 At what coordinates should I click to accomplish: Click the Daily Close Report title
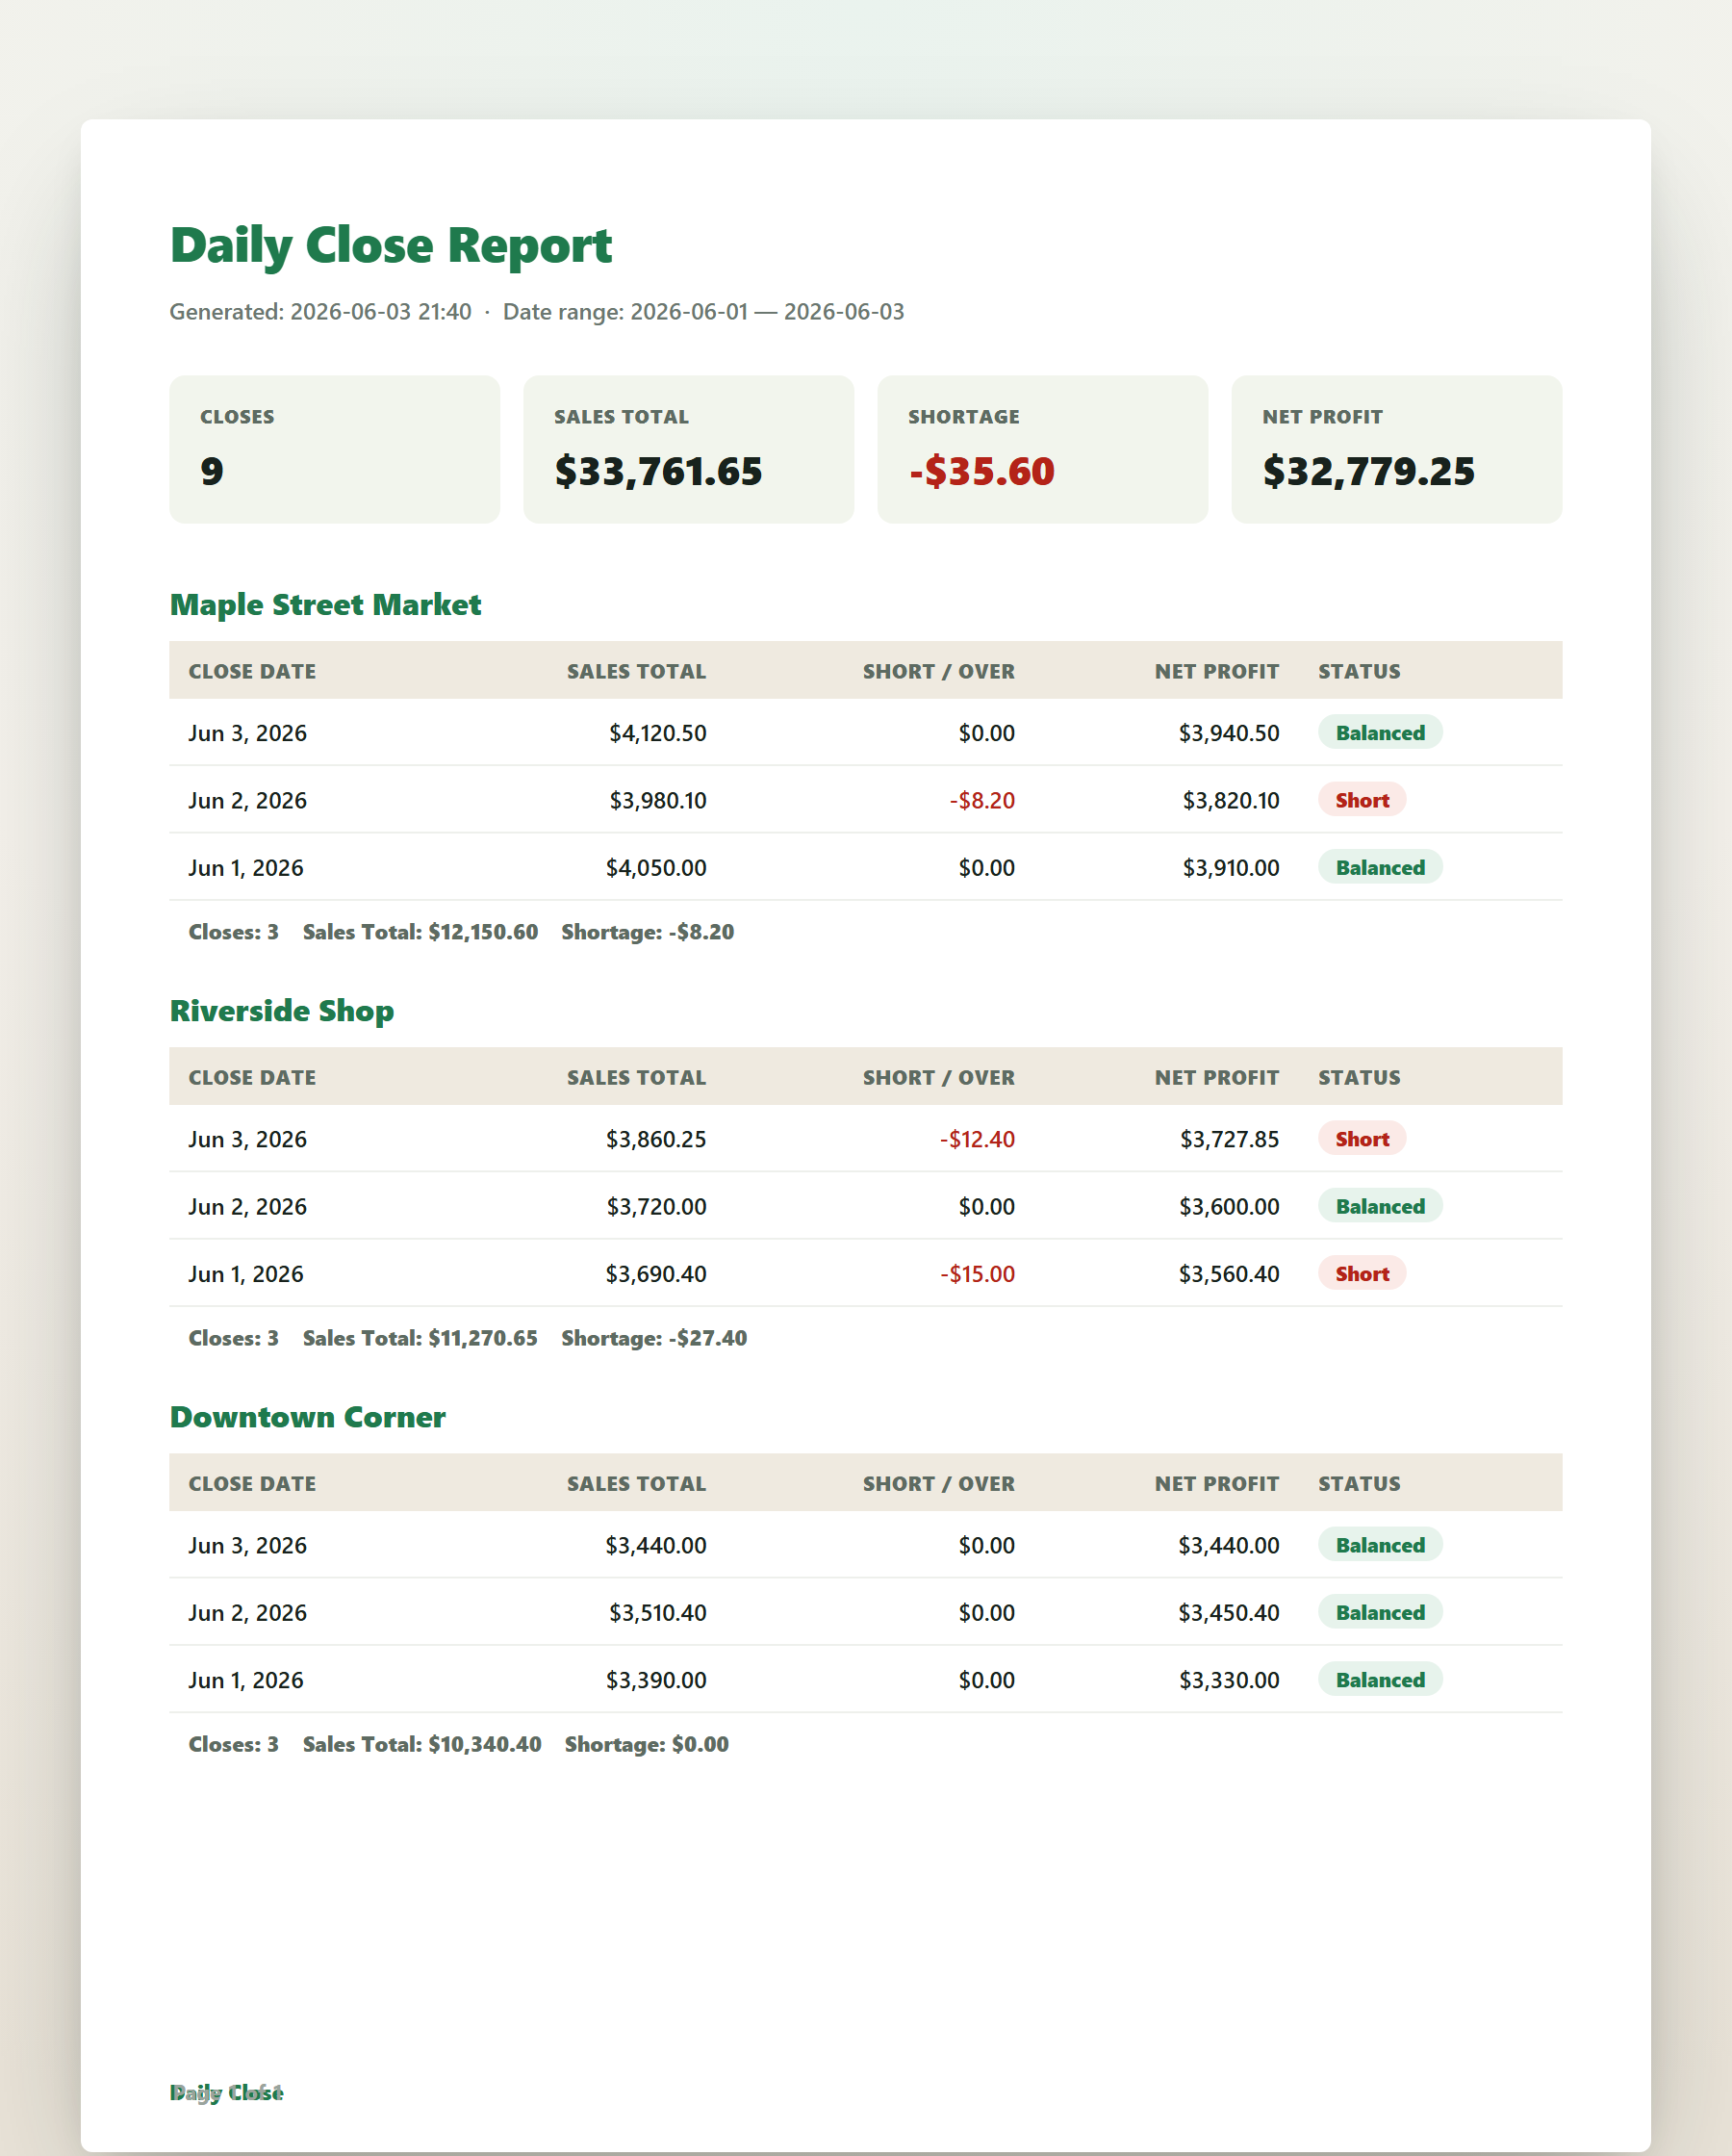390,245
